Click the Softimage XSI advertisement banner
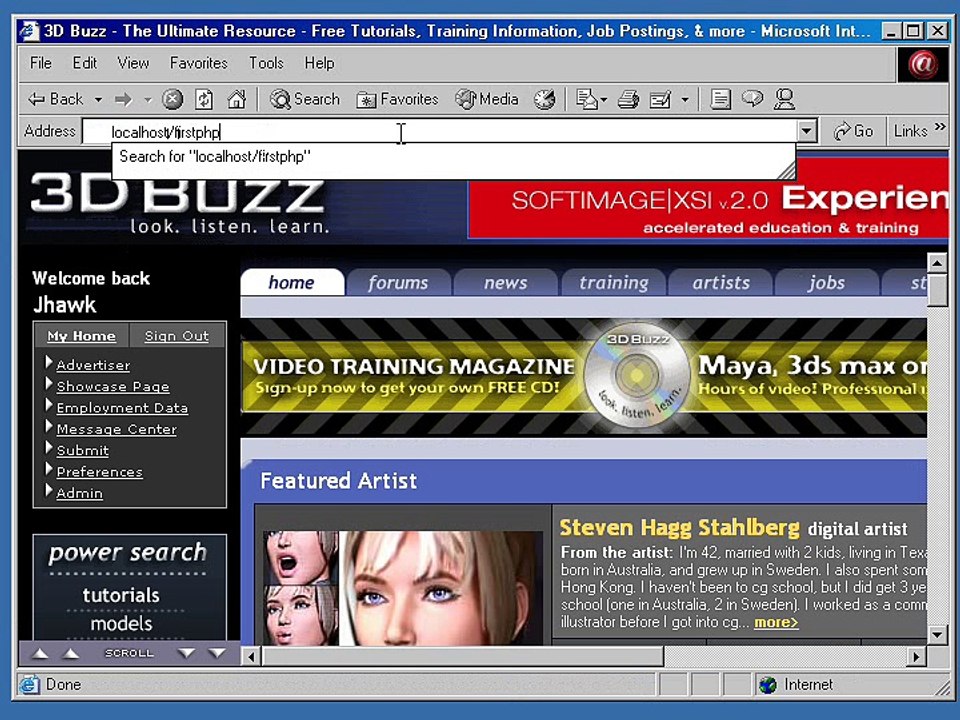 pos(708,199)
